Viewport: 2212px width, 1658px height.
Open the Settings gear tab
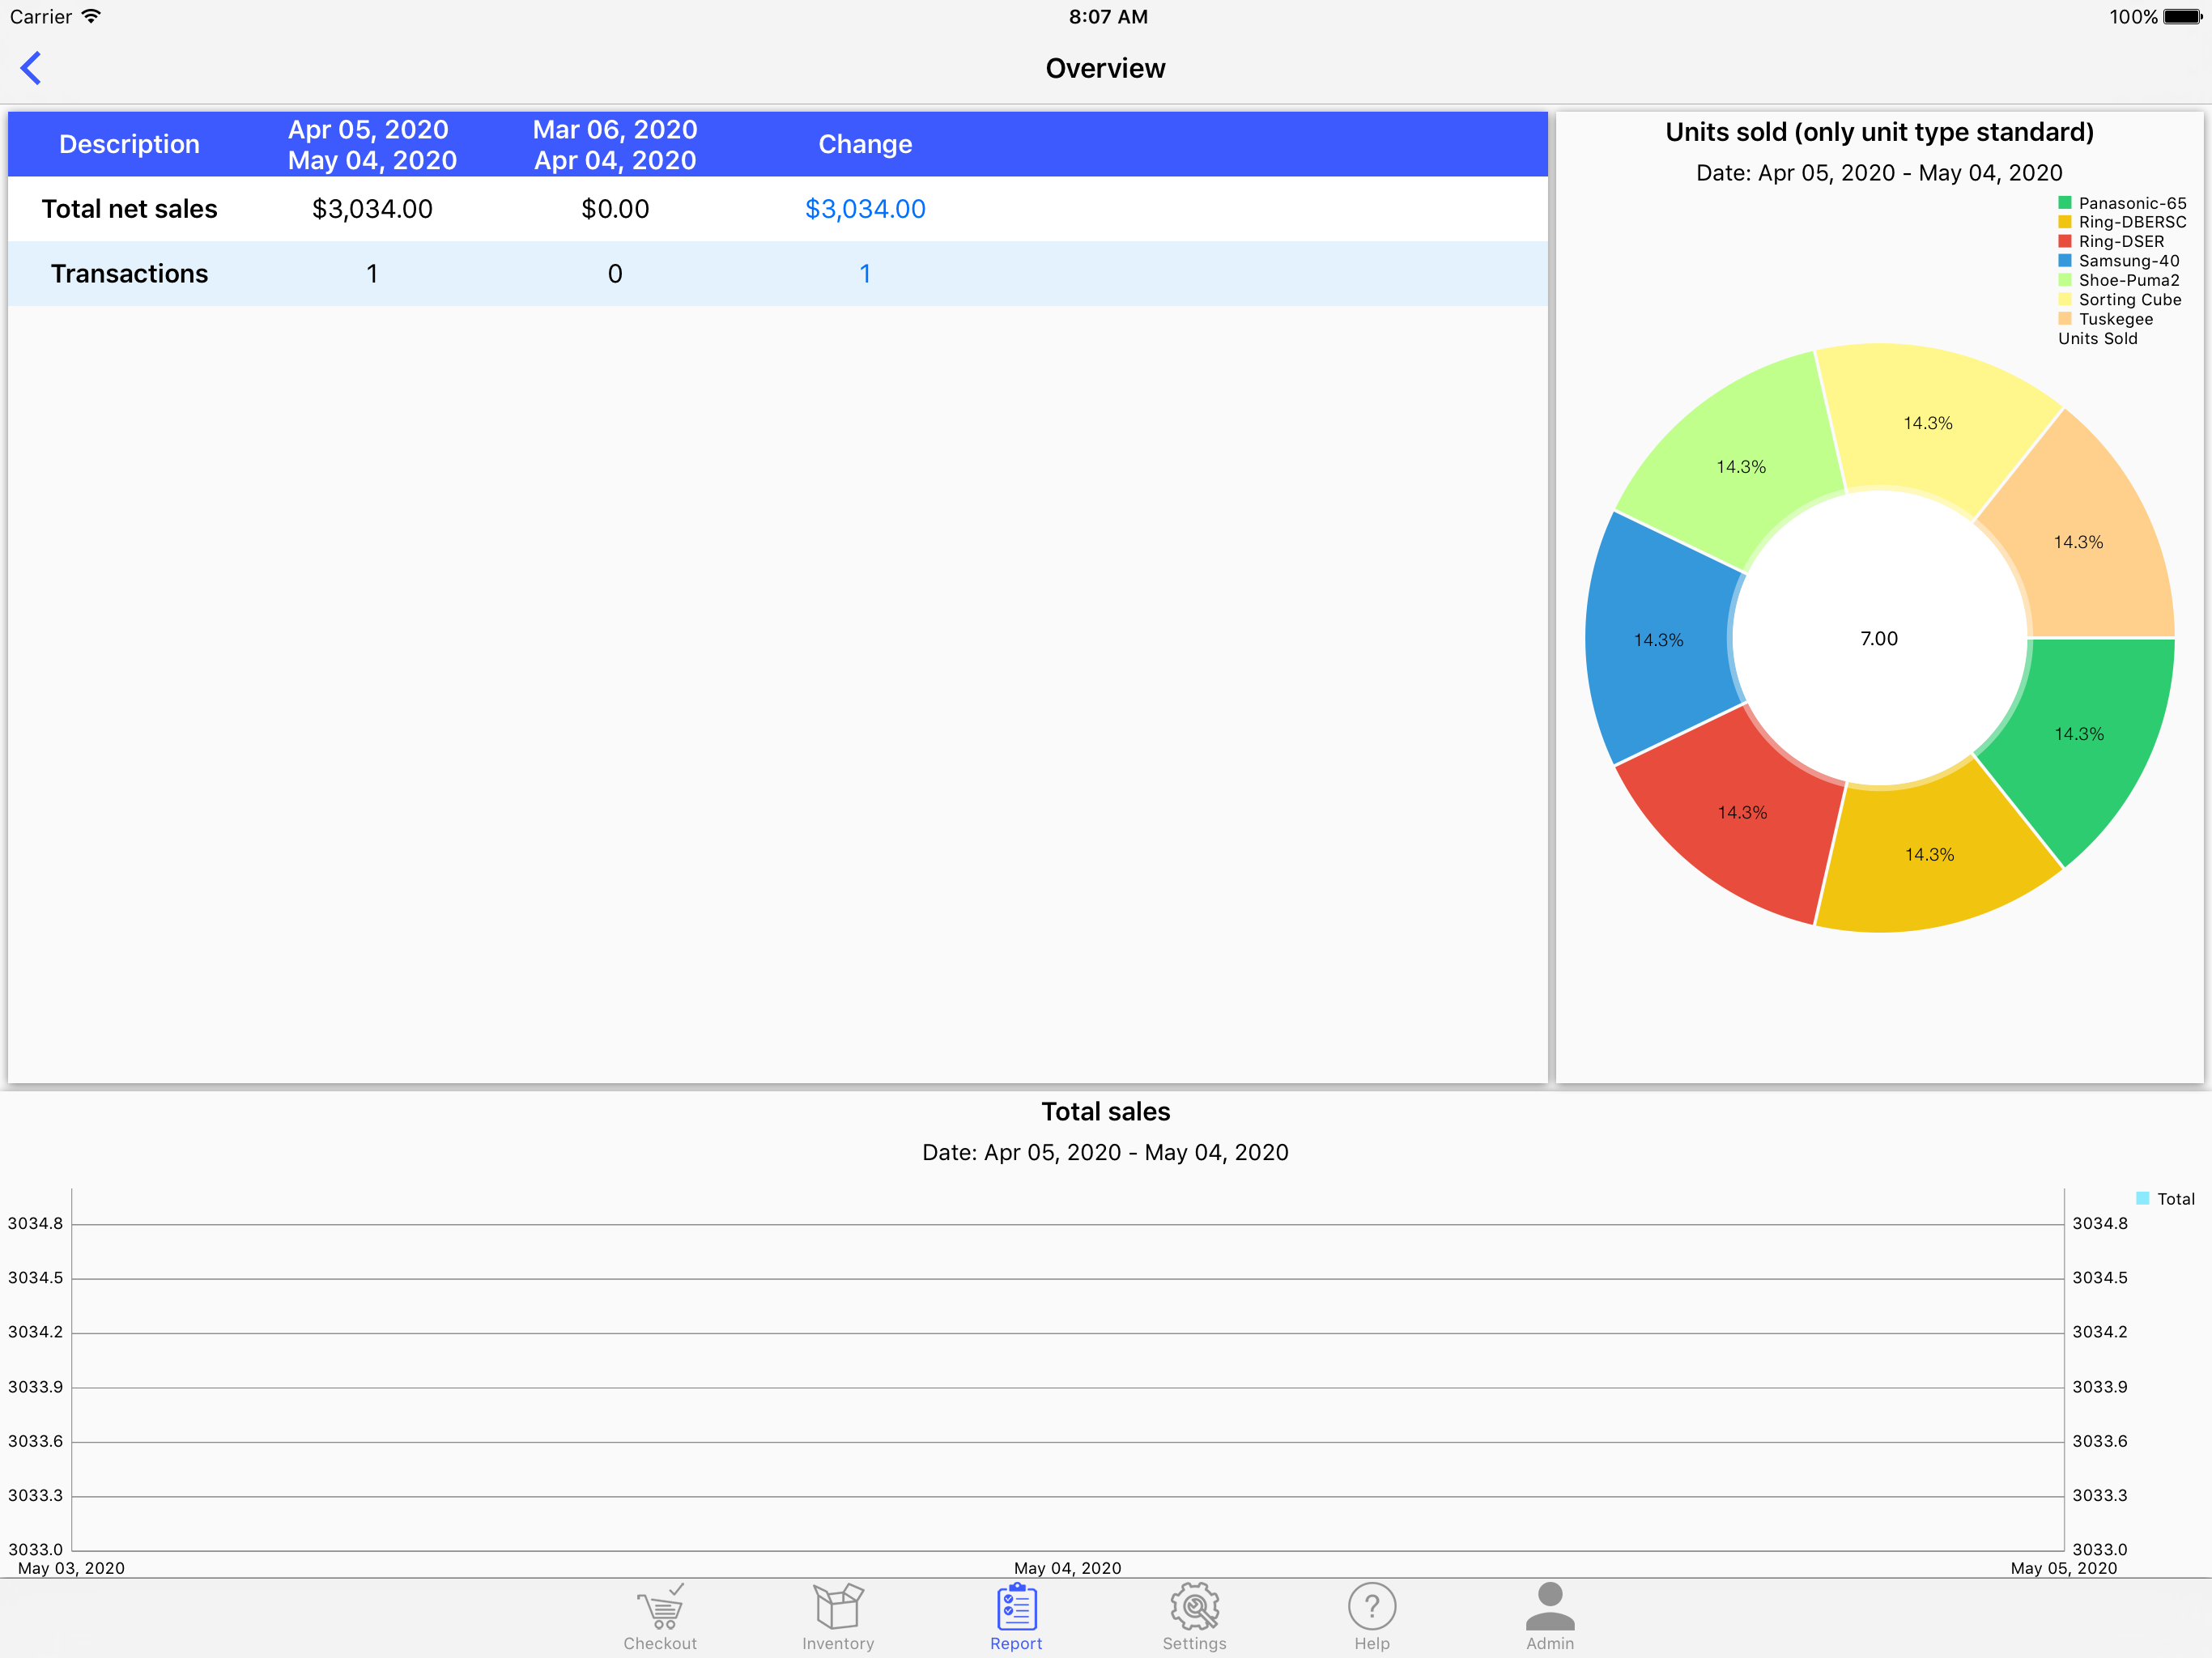coord(1194,1617)
